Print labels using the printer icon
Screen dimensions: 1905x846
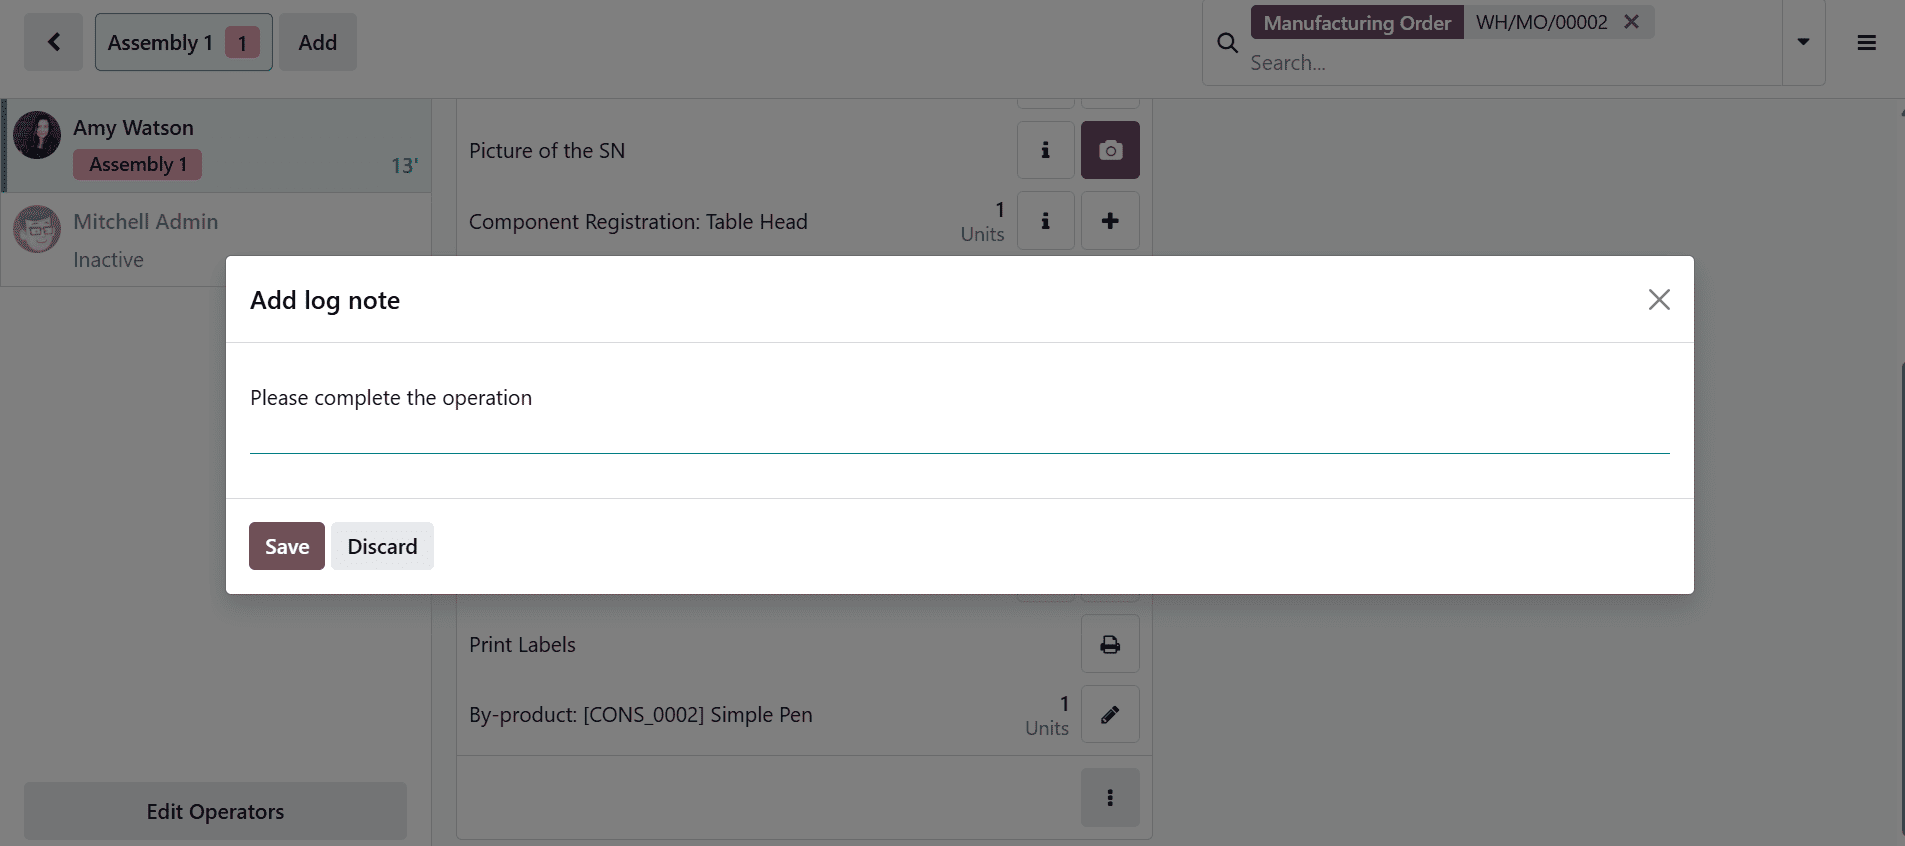click(x=1110, y=644)
